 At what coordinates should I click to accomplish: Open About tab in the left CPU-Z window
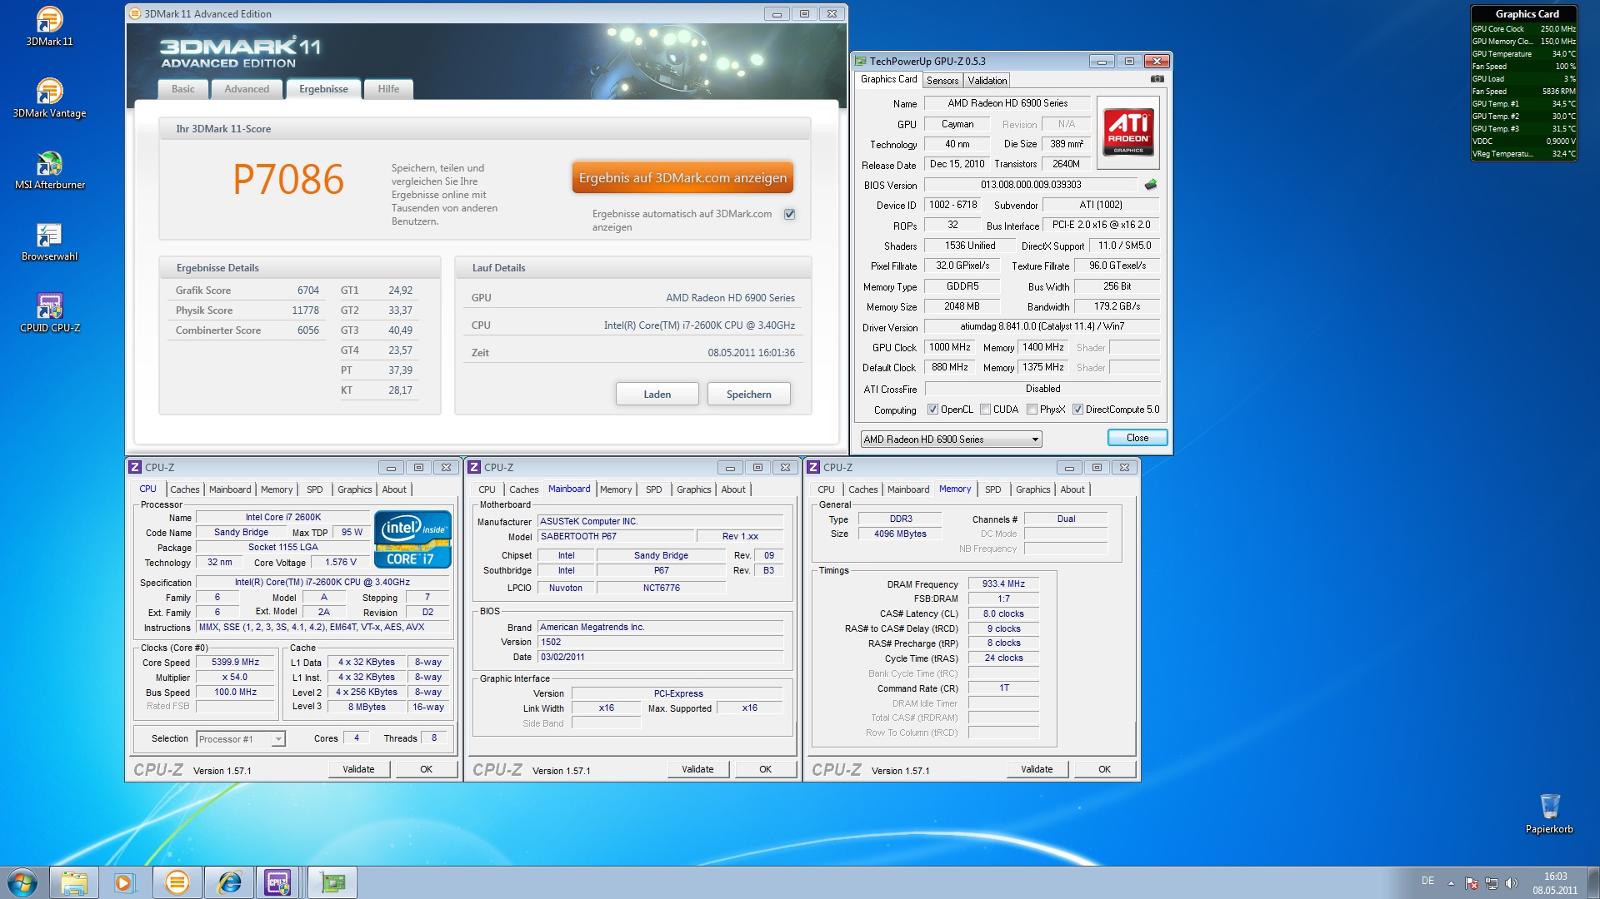394,489
